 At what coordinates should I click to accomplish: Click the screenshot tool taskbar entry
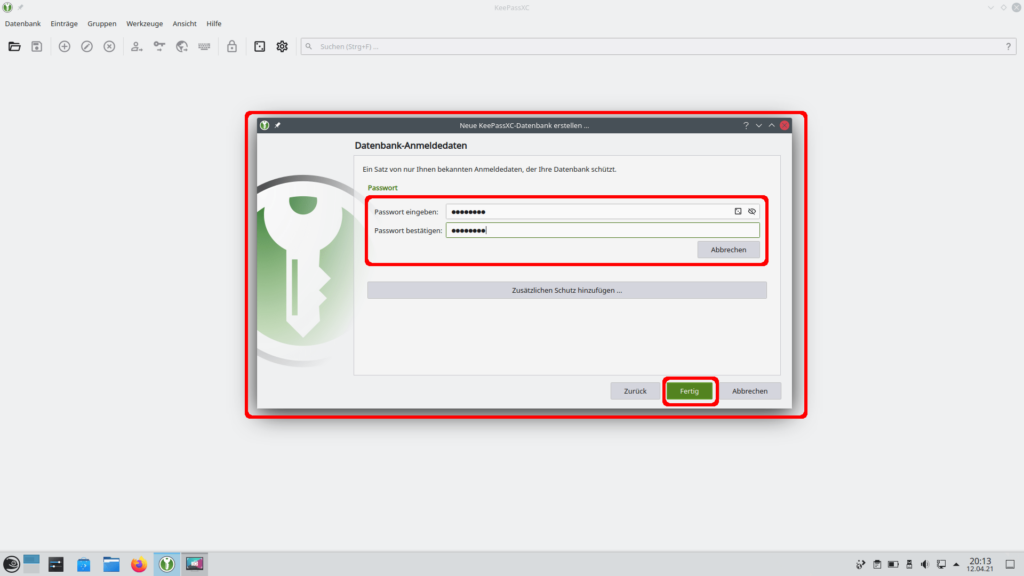[195, 564]
